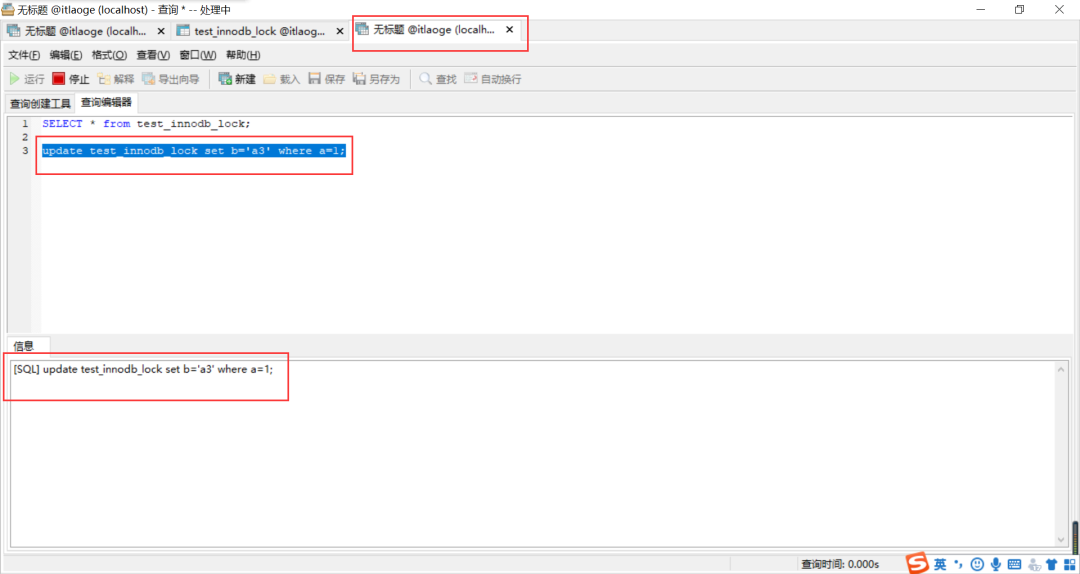Click the 解释 (Explain) toolbar button

[x=116, y=79]
